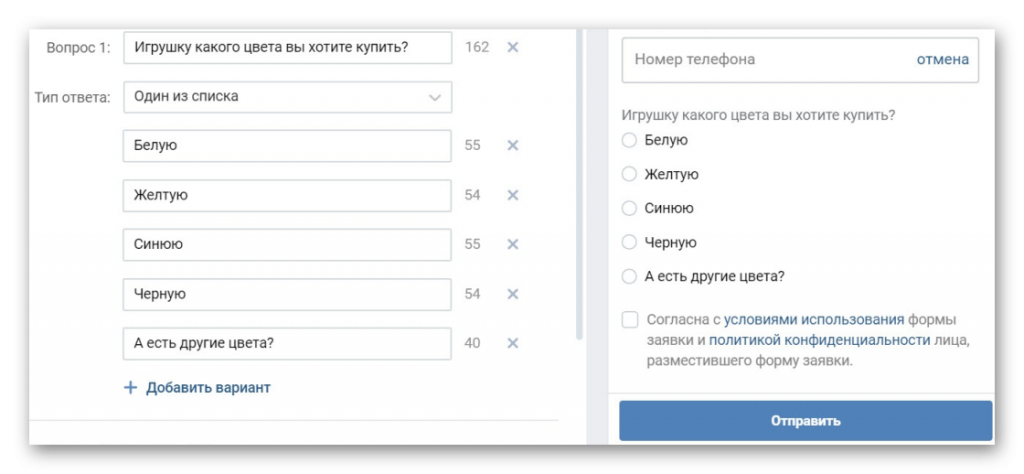Delete the 'А есть другие цвета?' option
The image size is (1024, 474).
pyautogui.click(x=512, y=343)
